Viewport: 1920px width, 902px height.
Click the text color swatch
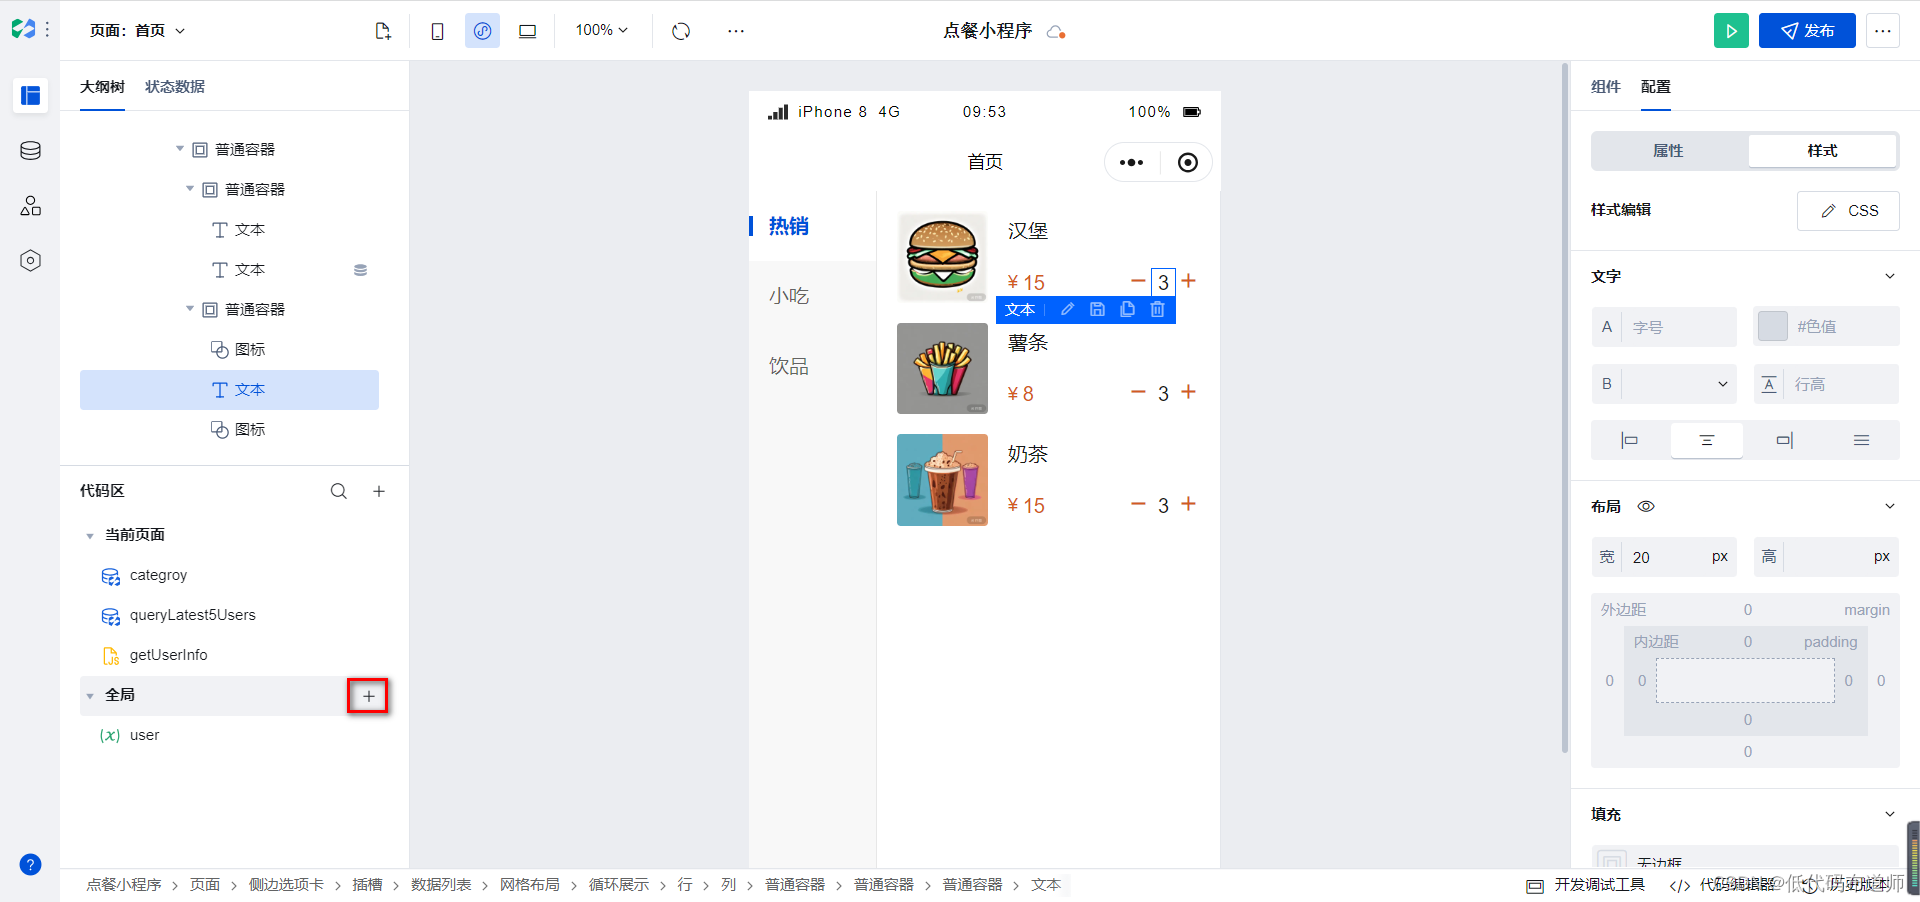pos(1773,327)
